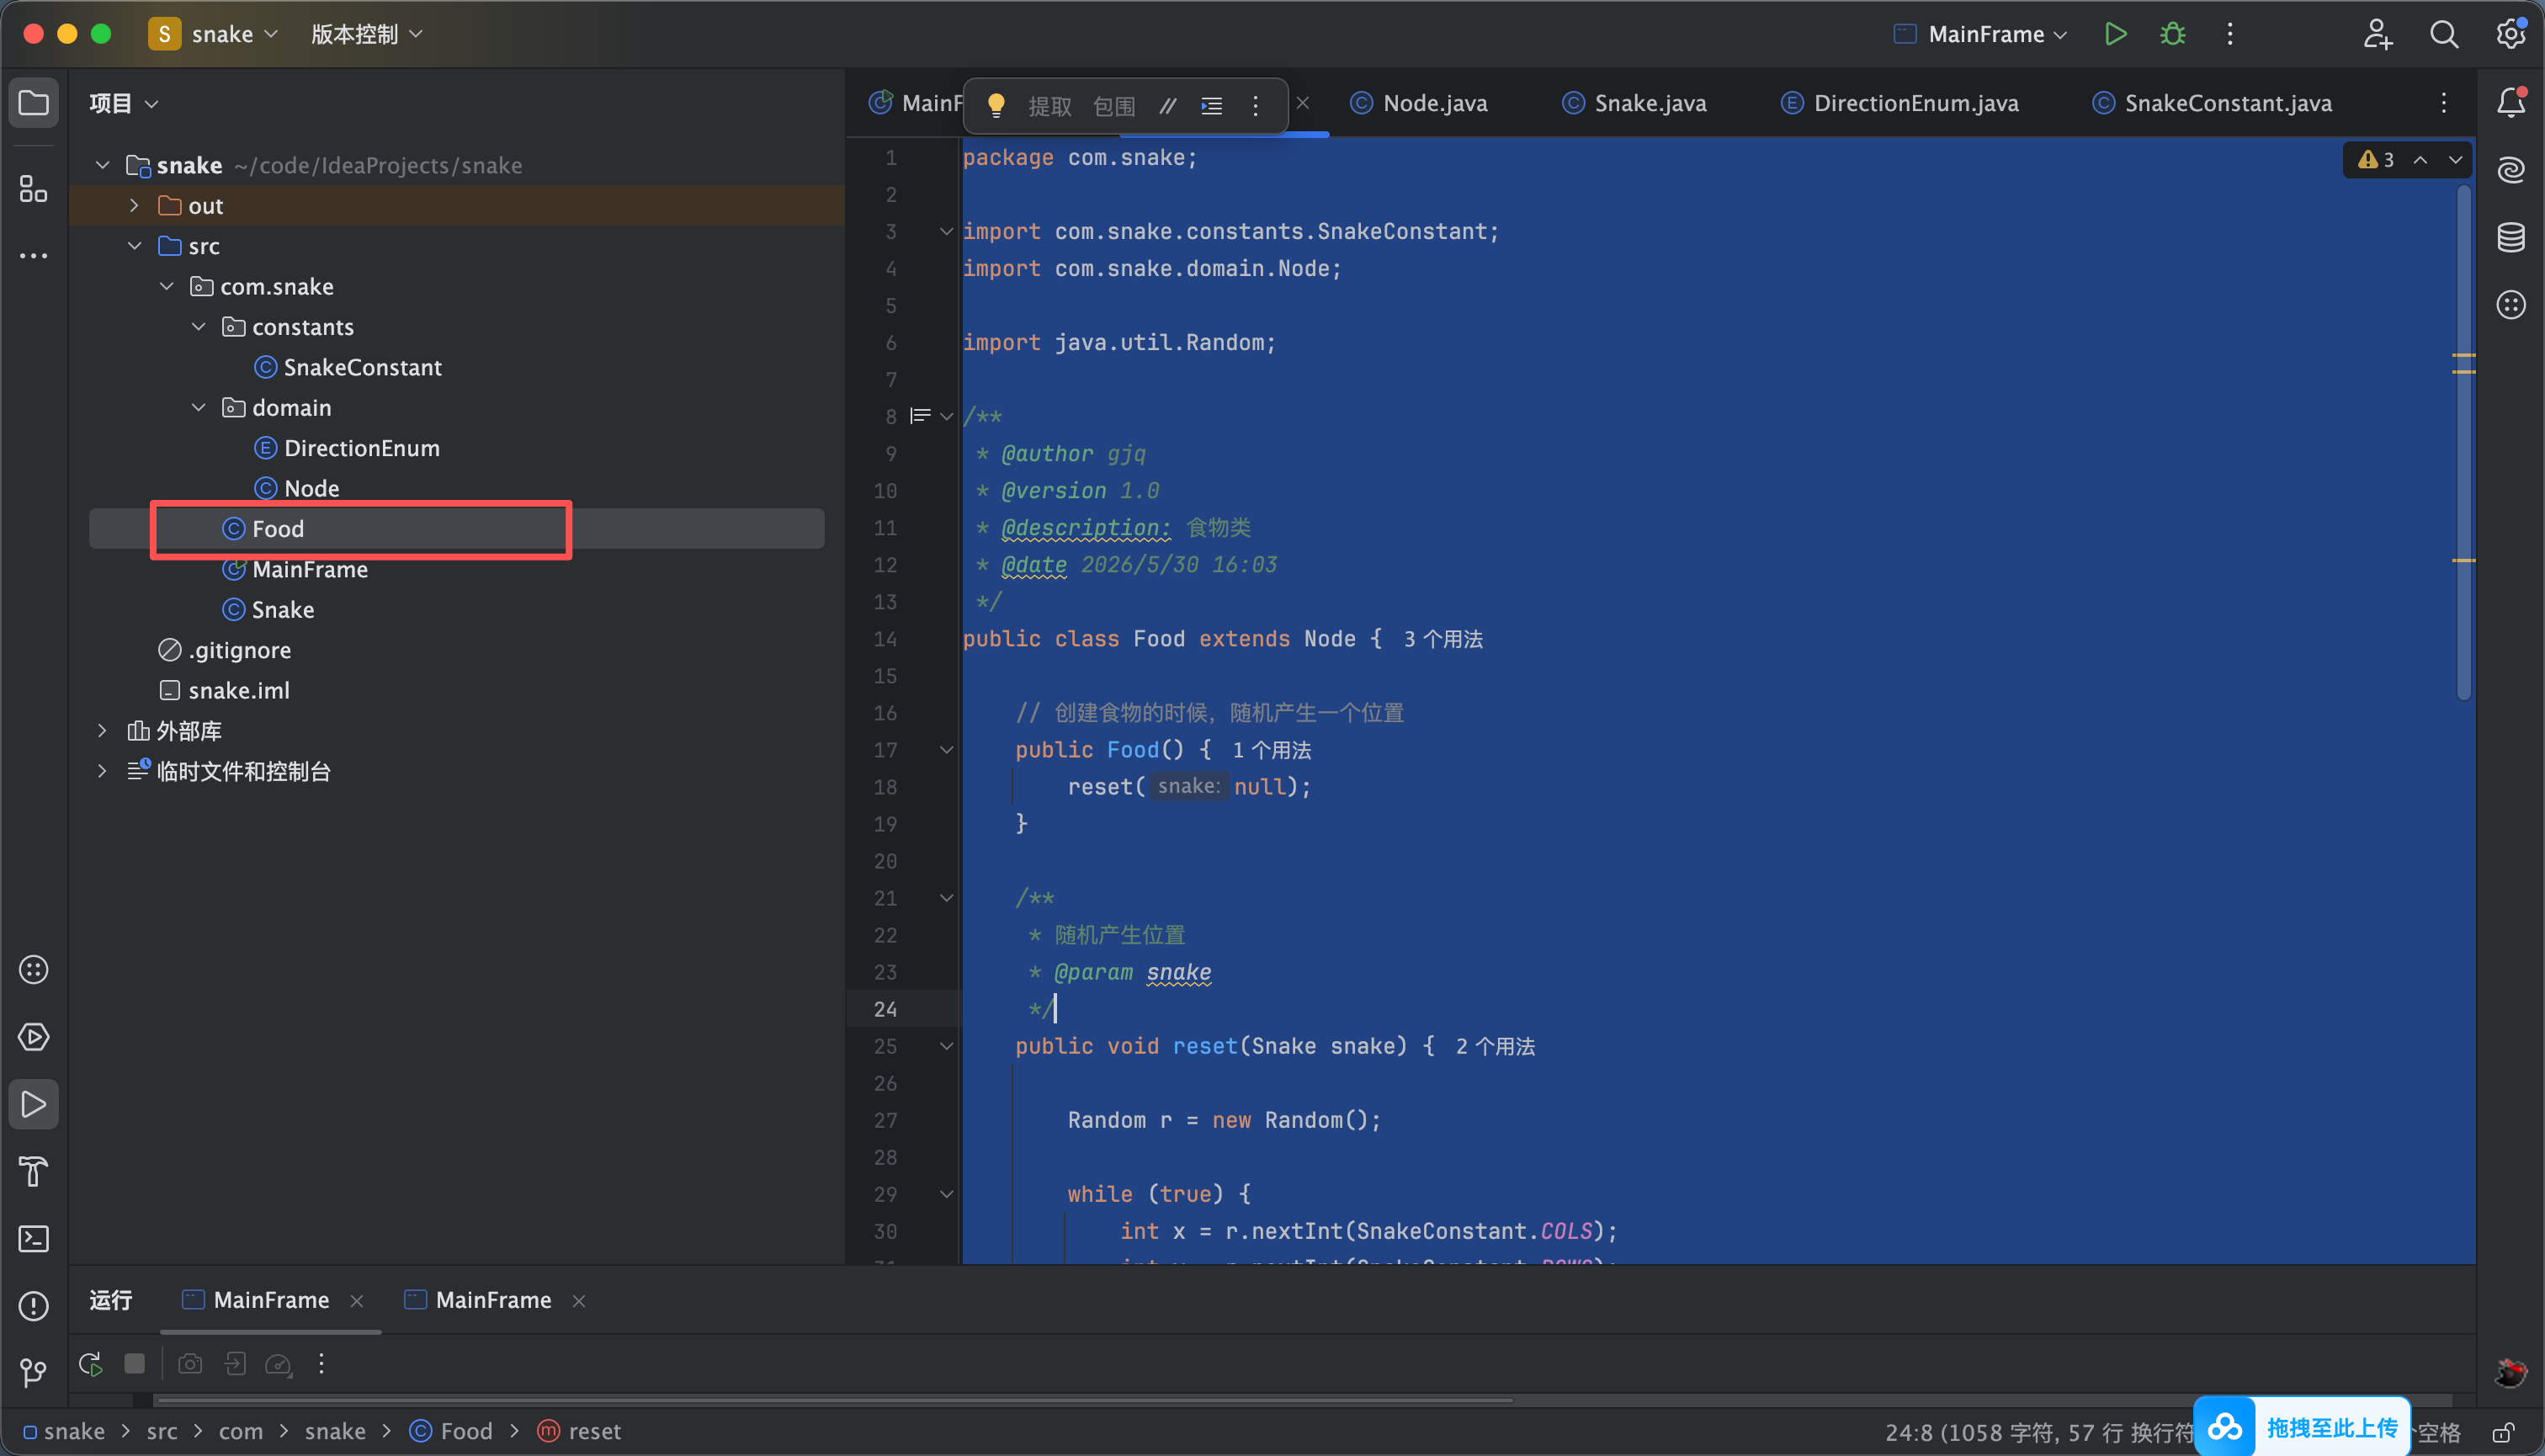Debug MainFrame with the bug icon
The height and width of the screenshot is (1456, 2545).
2173,34
